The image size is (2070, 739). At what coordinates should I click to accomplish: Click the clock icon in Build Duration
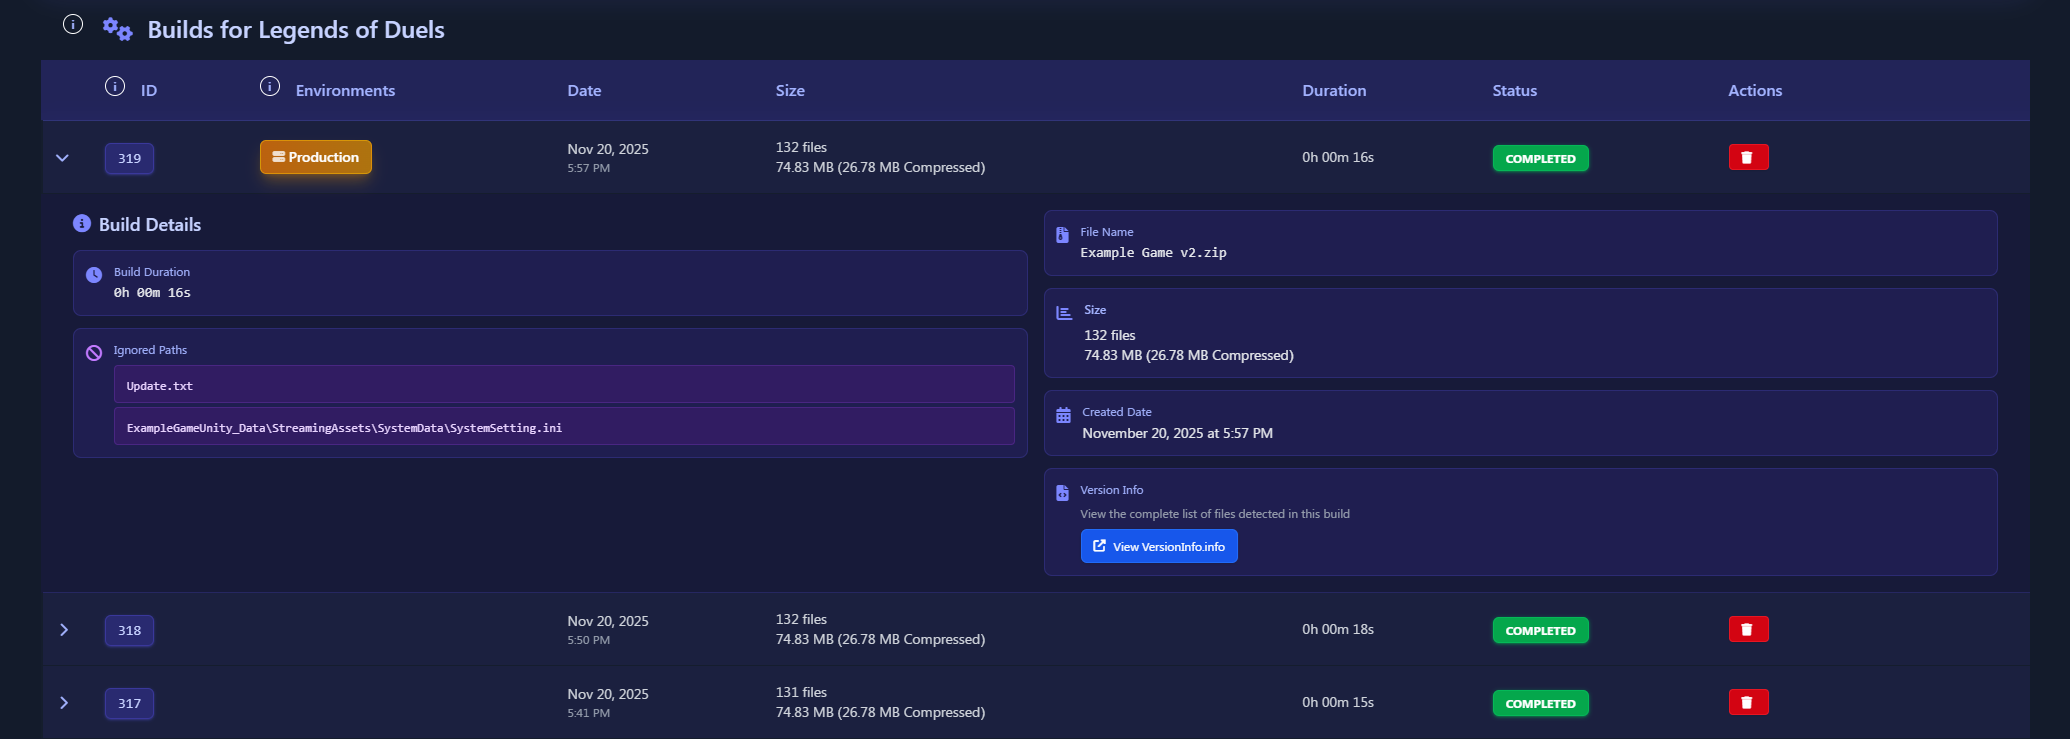94,275
